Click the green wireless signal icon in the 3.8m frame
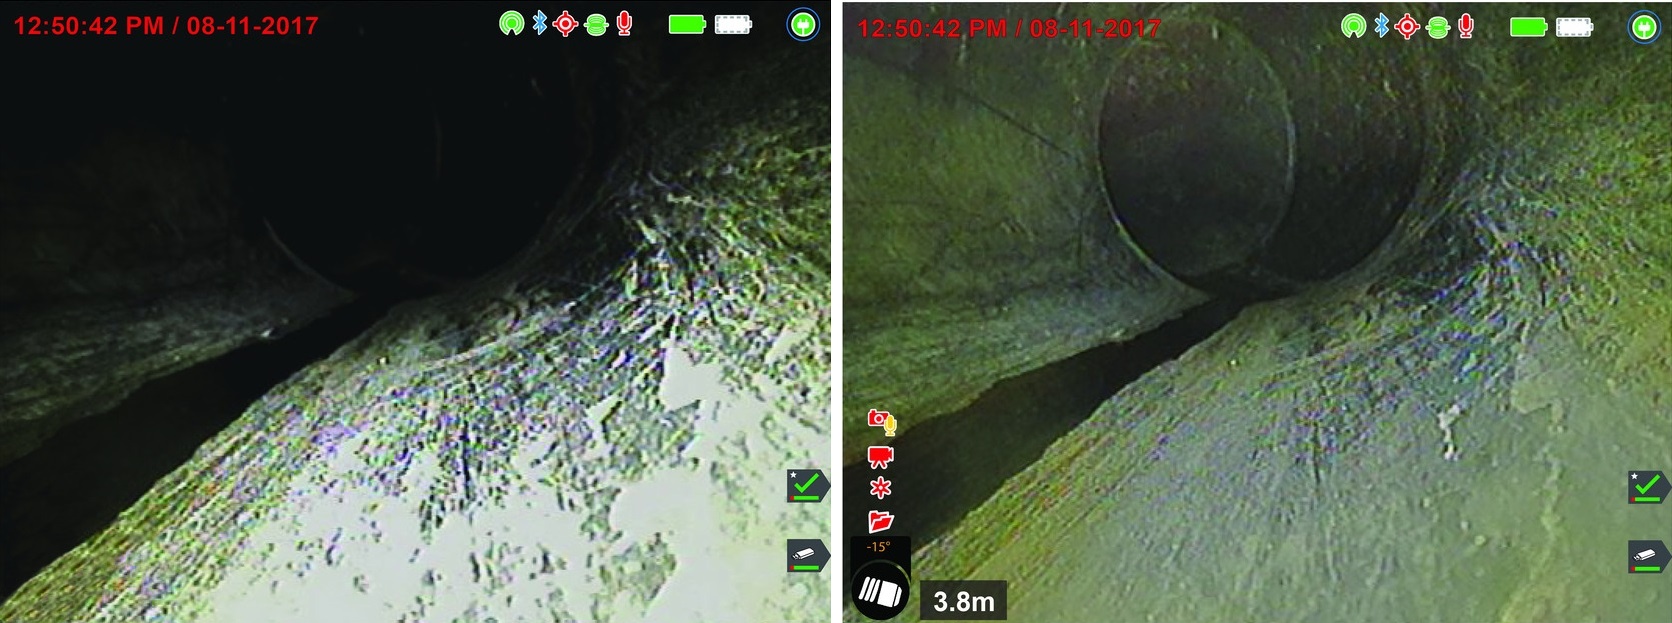 click(1354, 26)
